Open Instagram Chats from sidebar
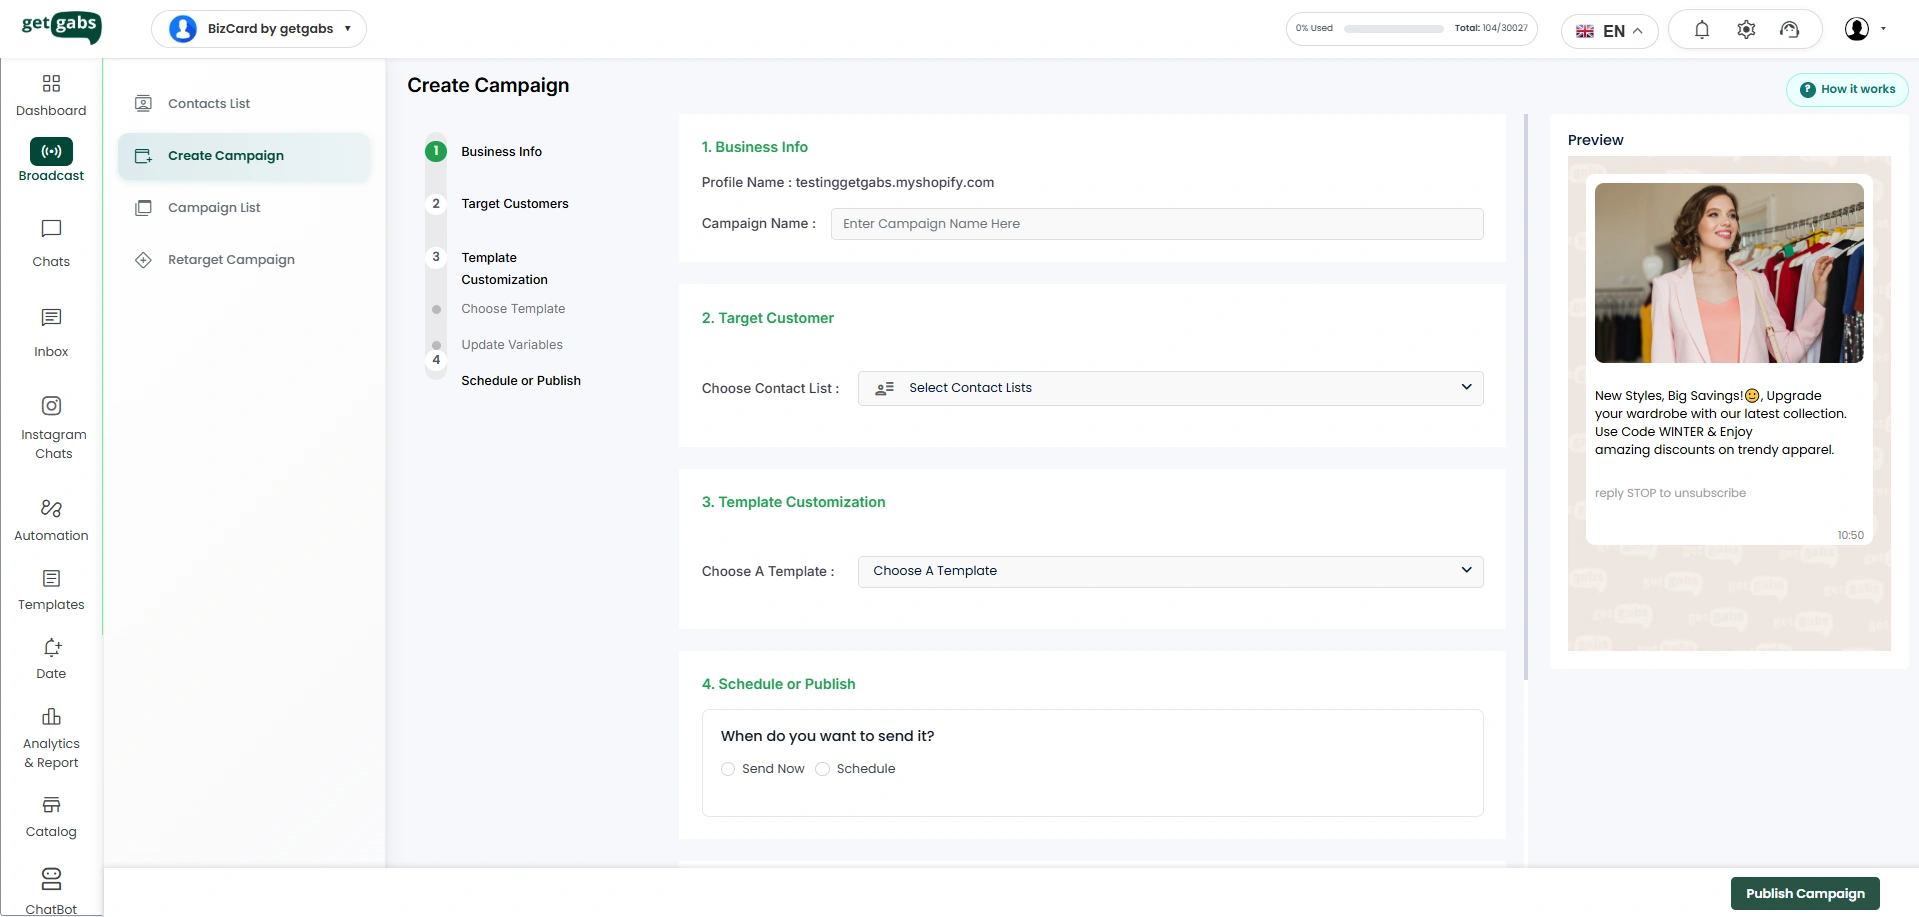Screen dimensions: 1919x917 click(x=51, y=406)
